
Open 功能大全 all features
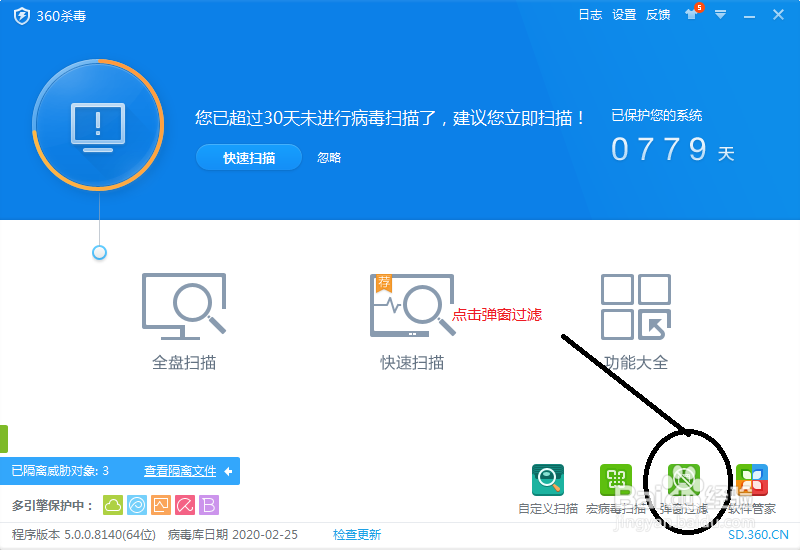636,322
